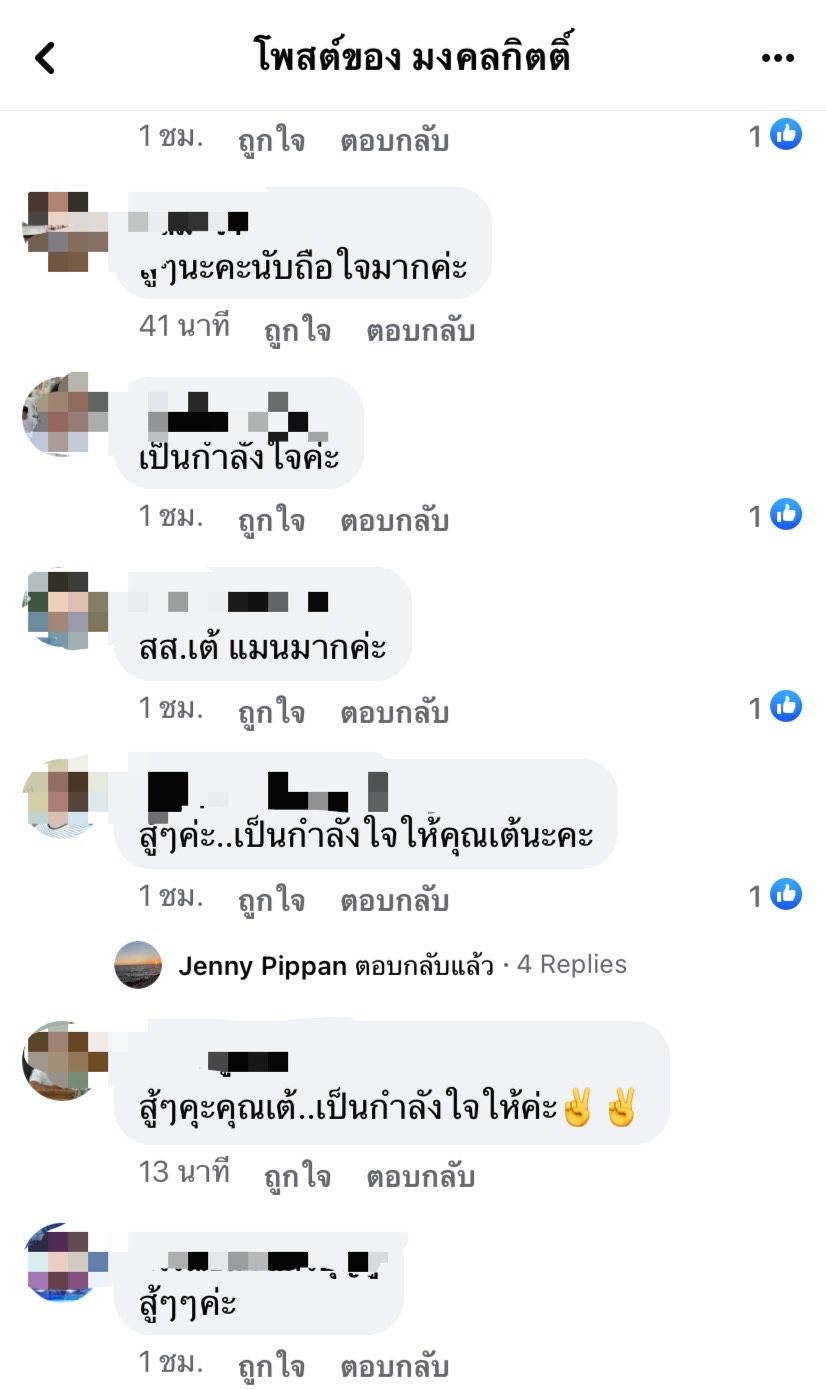
Task: Open avatar of the นับถือใจมากค่ะ commenter
Action: (60, 230)
